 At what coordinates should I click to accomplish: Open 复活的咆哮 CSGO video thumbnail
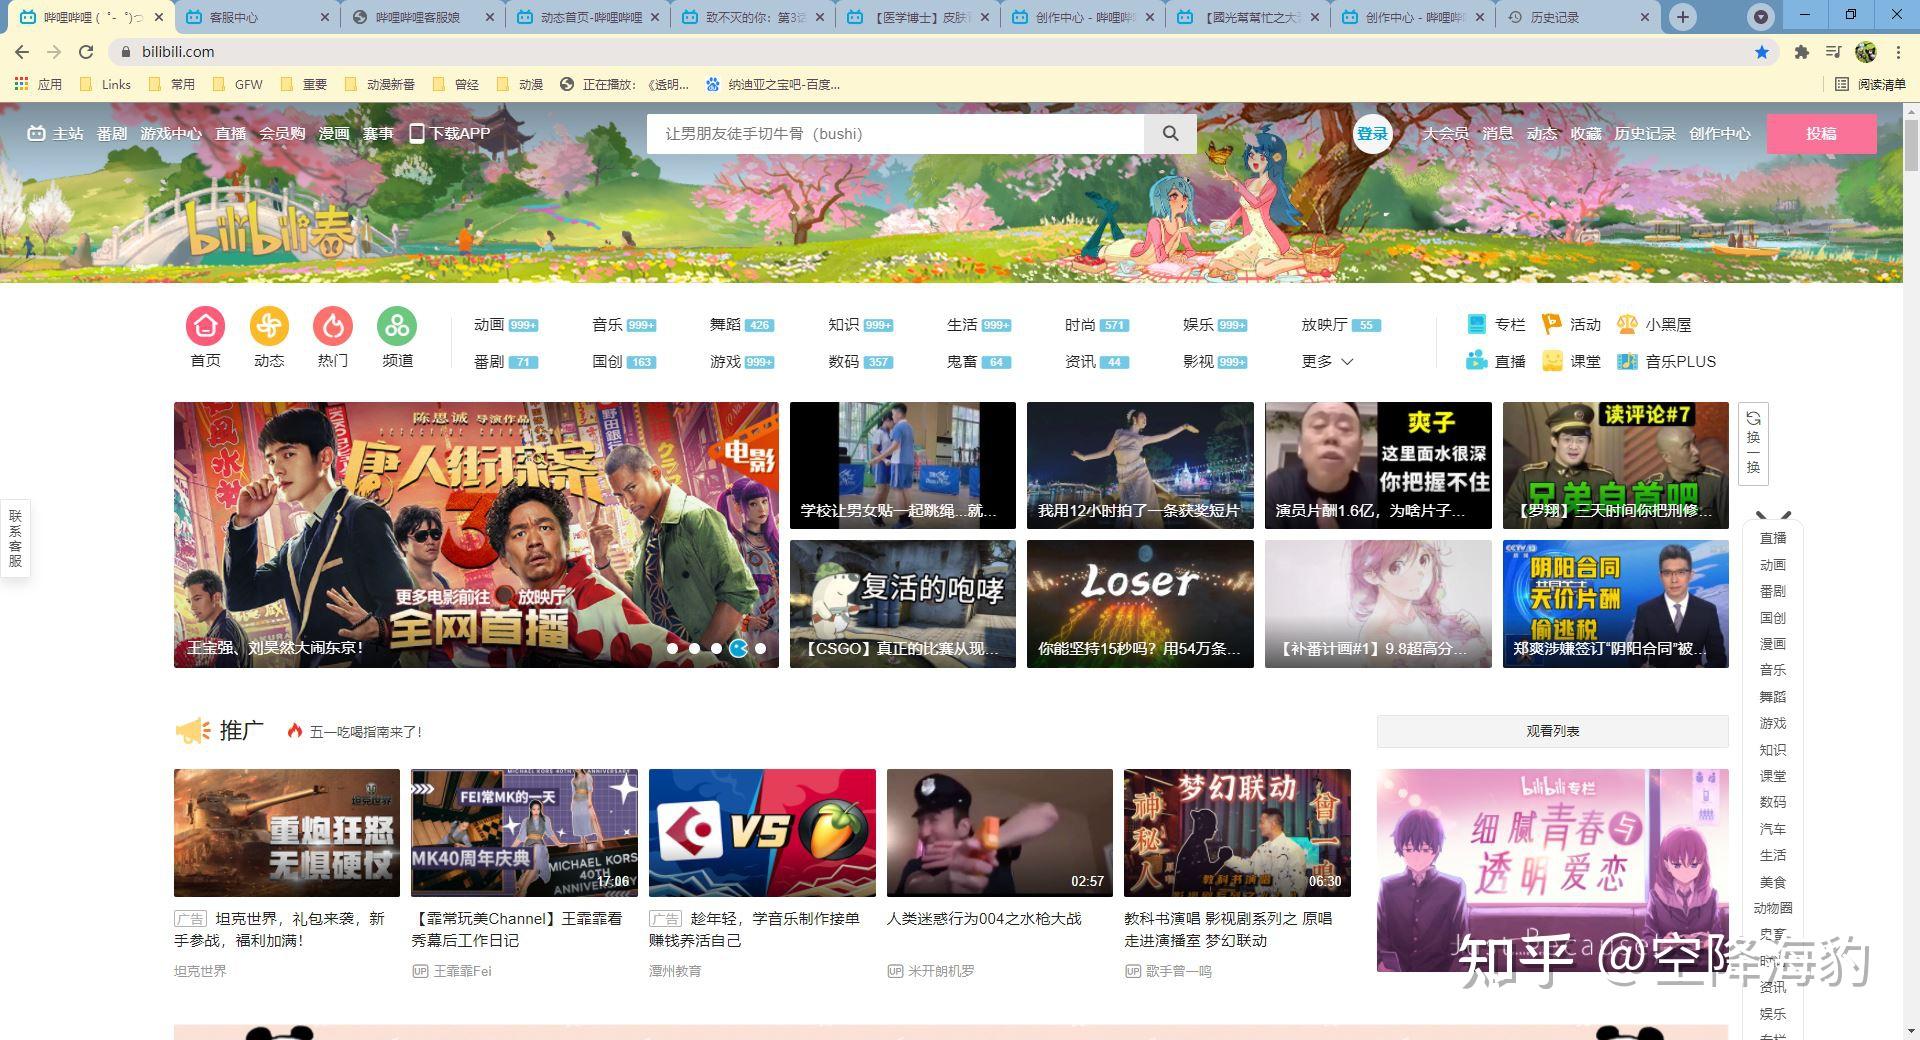(x=903, y=604)
